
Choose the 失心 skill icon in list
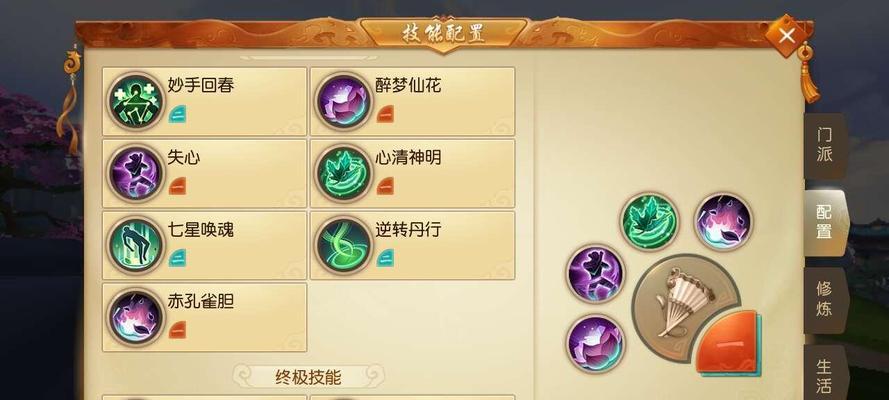135,173
